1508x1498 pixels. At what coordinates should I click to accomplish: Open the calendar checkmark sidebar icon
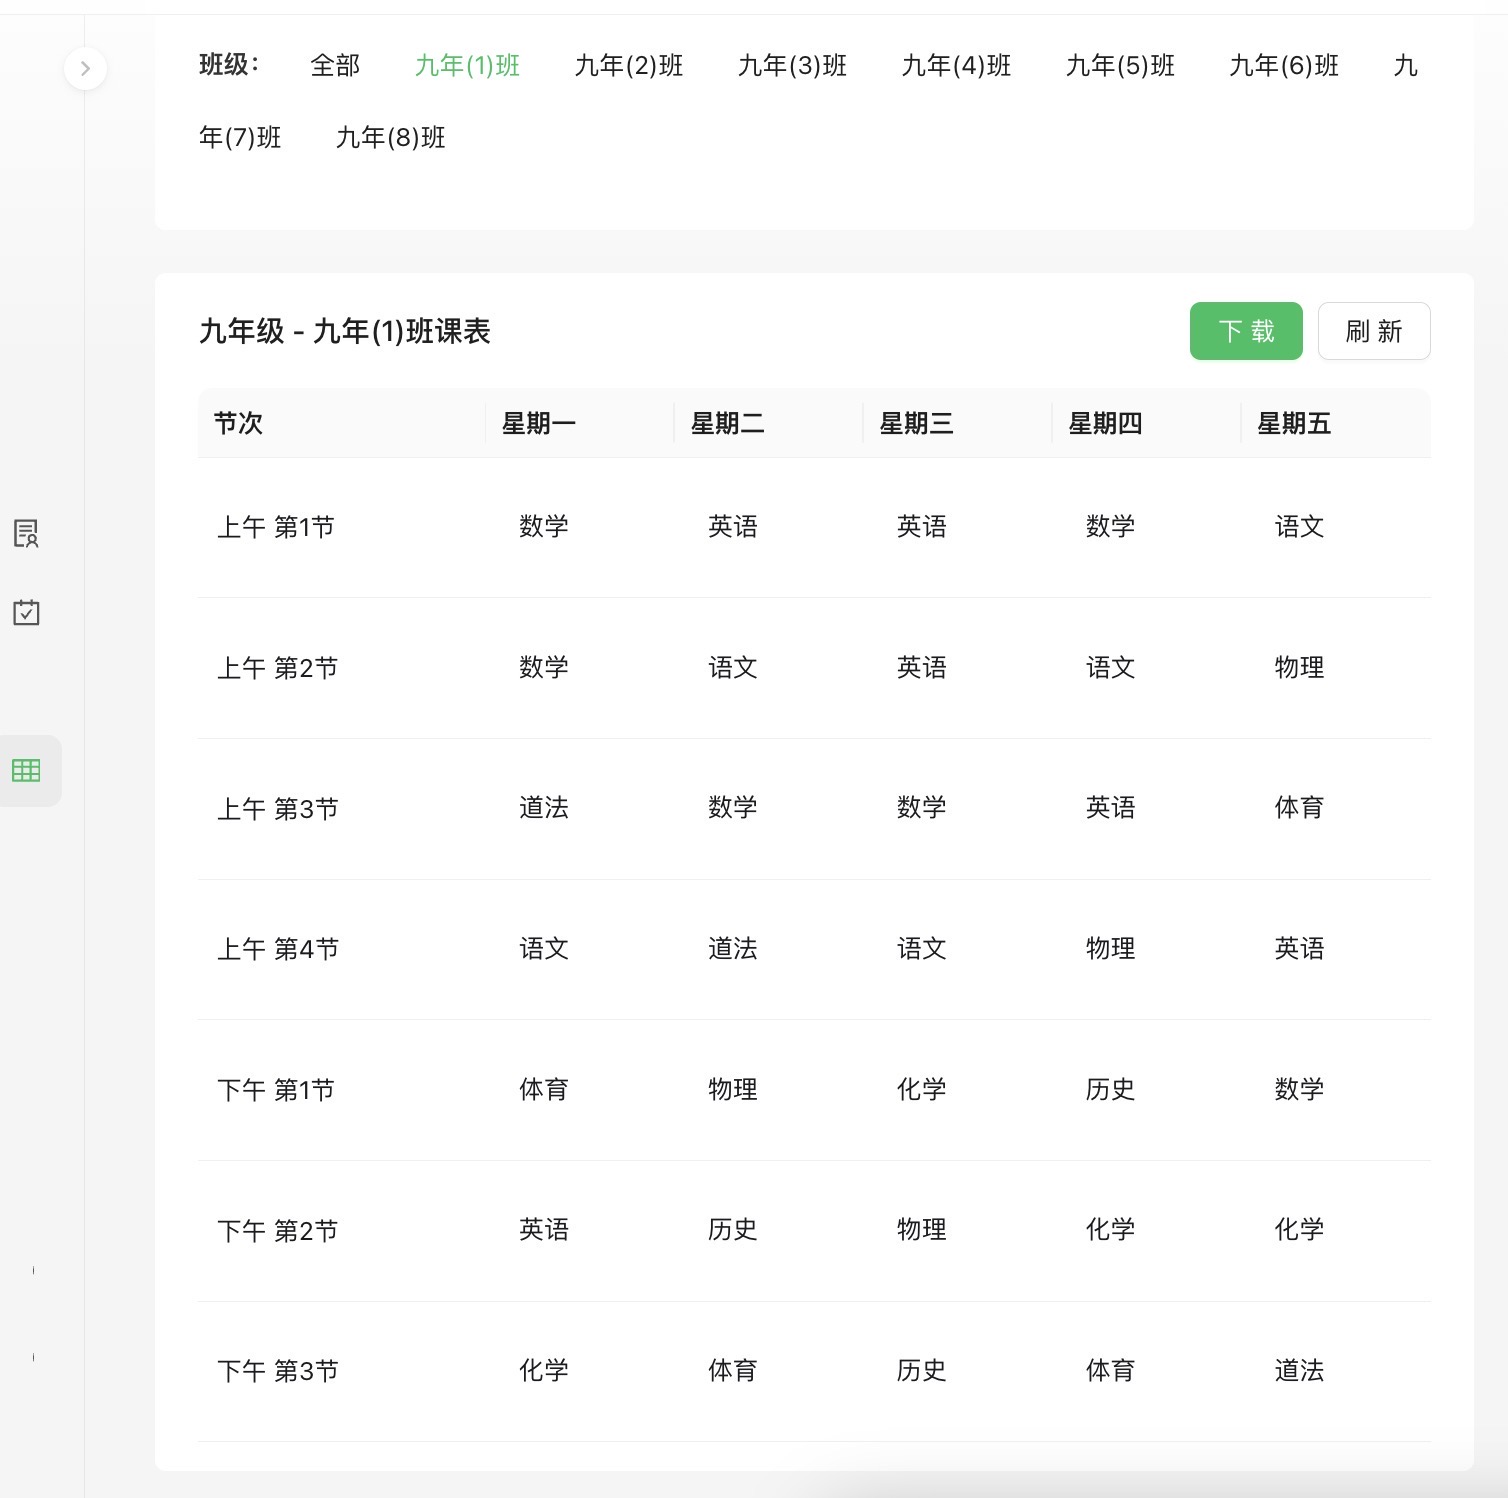coord(26,612)
